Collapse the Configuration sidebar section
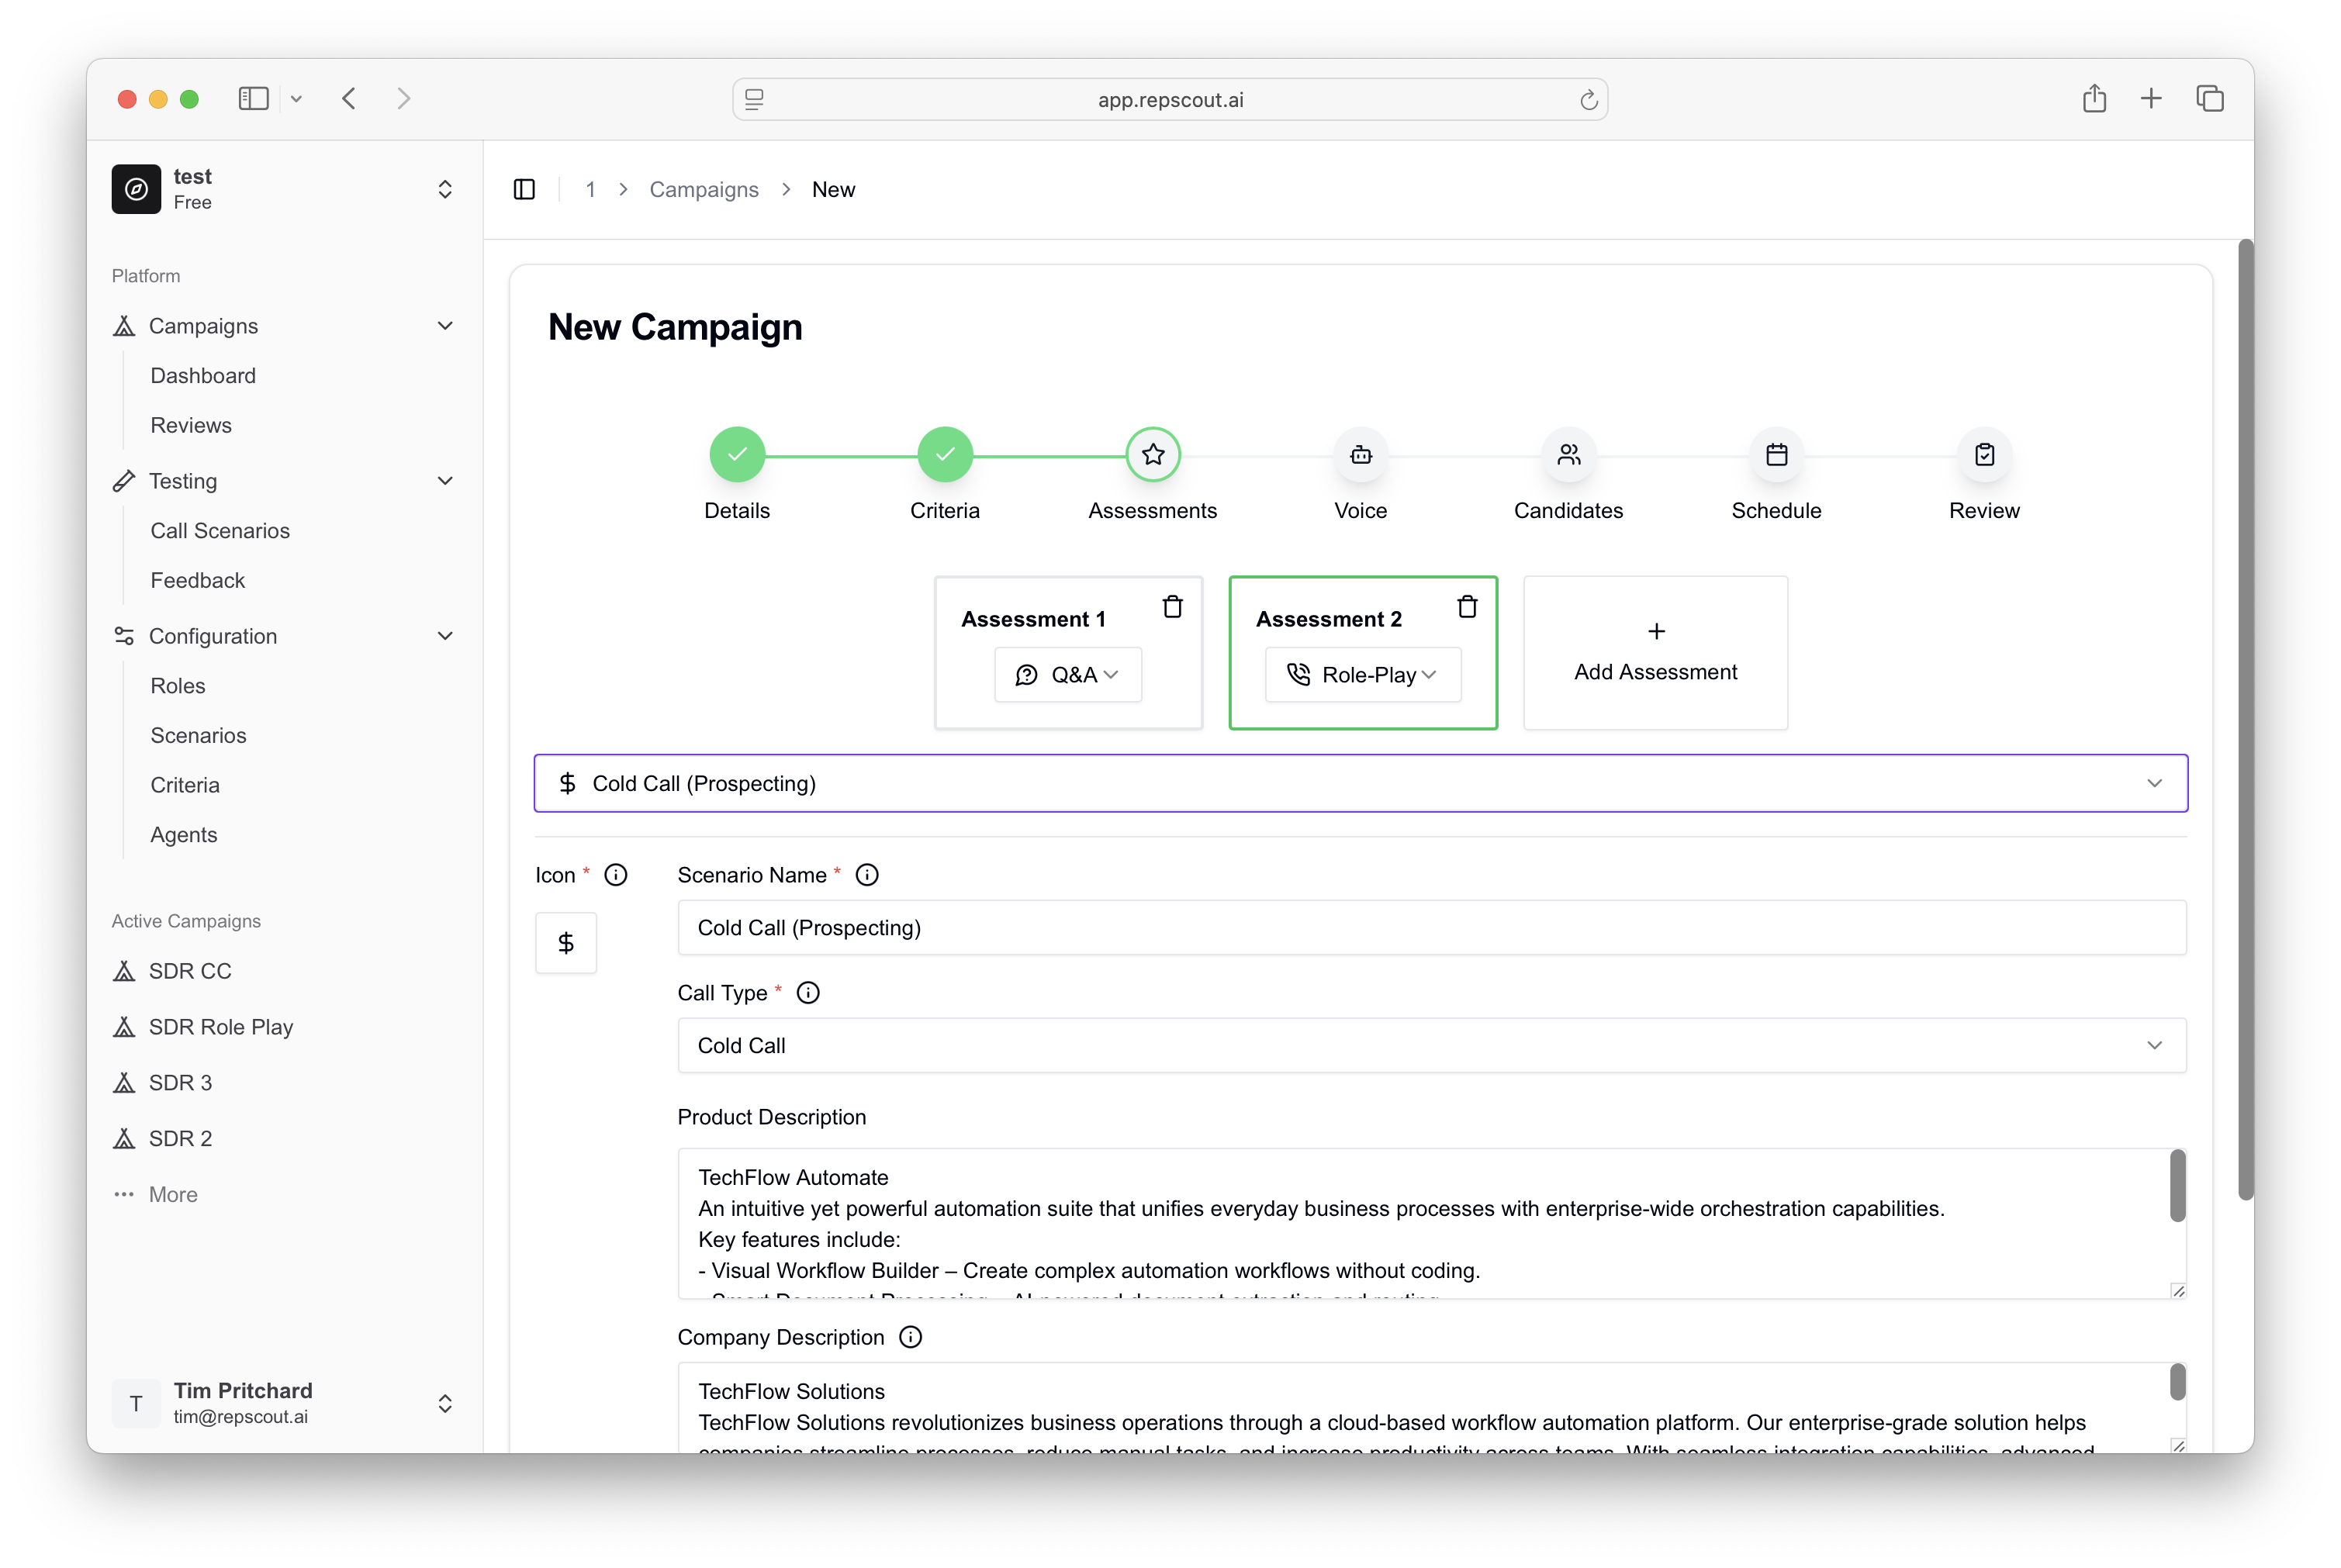Screen dimensions: 2341x1568 coord(445,636)
